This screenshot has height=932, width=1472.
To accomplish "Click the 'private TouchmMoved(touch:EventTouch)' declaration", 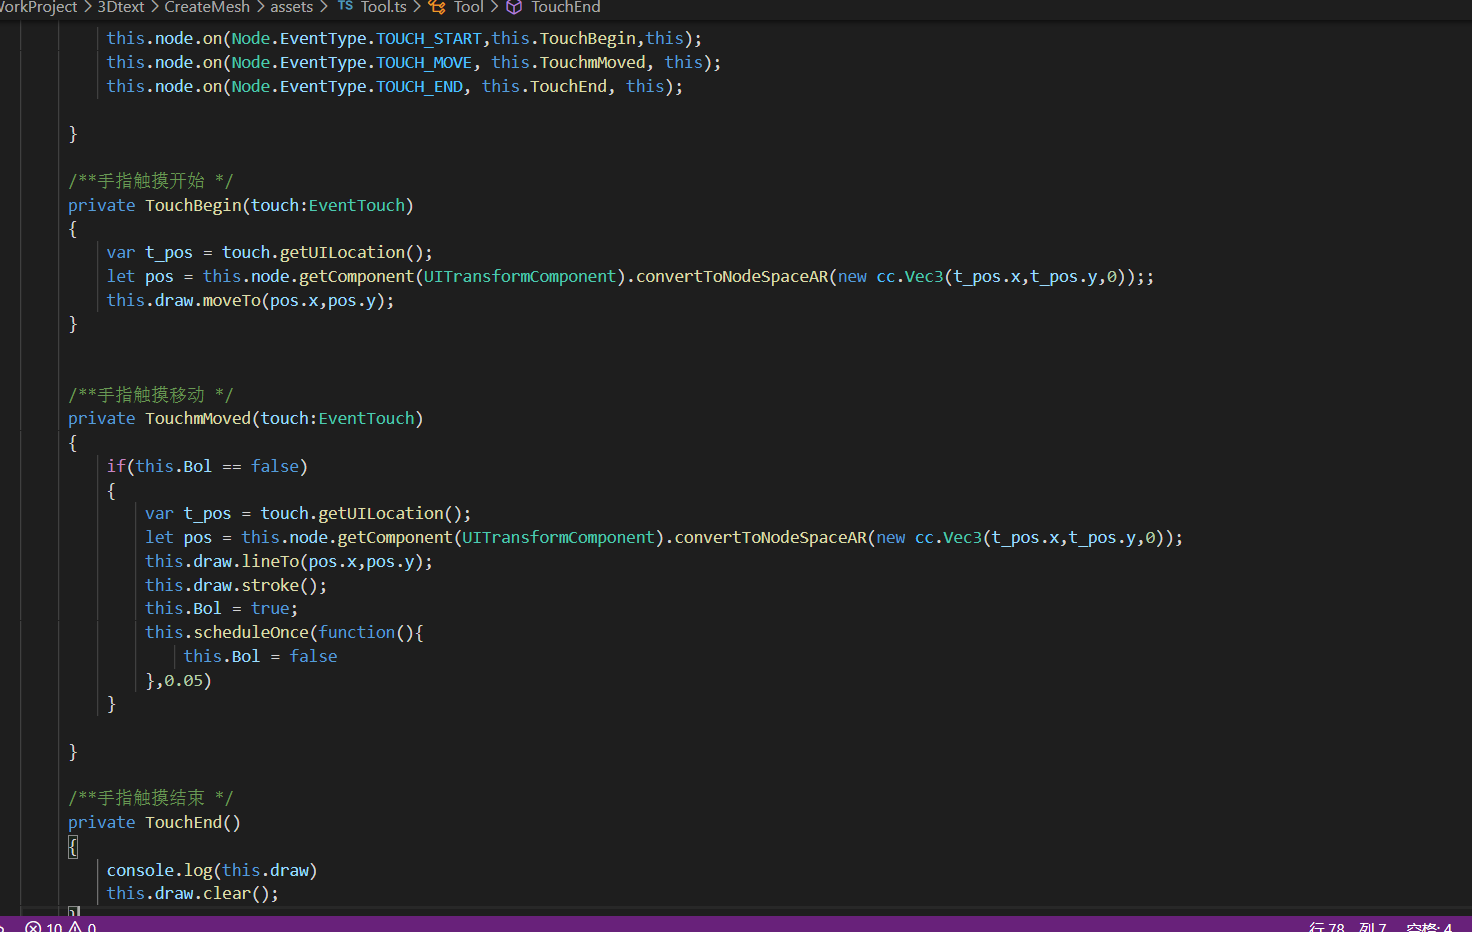I will coord(246,418).
